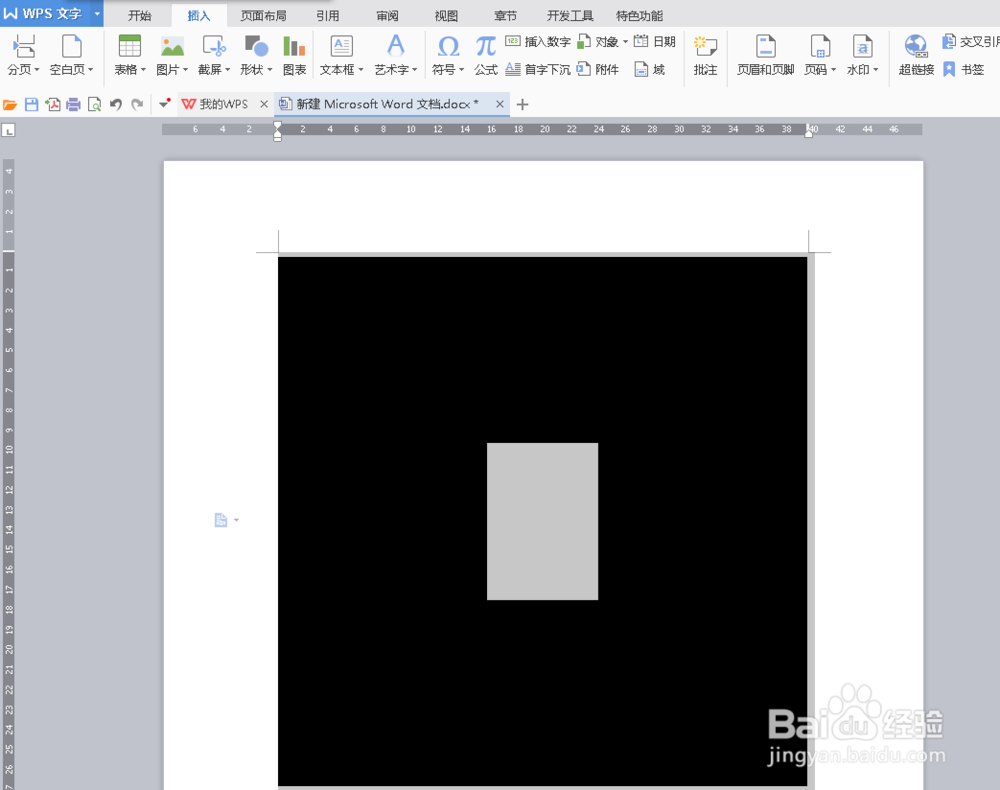The height and width of the screenshot is (790, 1000).
Task: Insert date with 日期
Action: [x=654, y=41]
